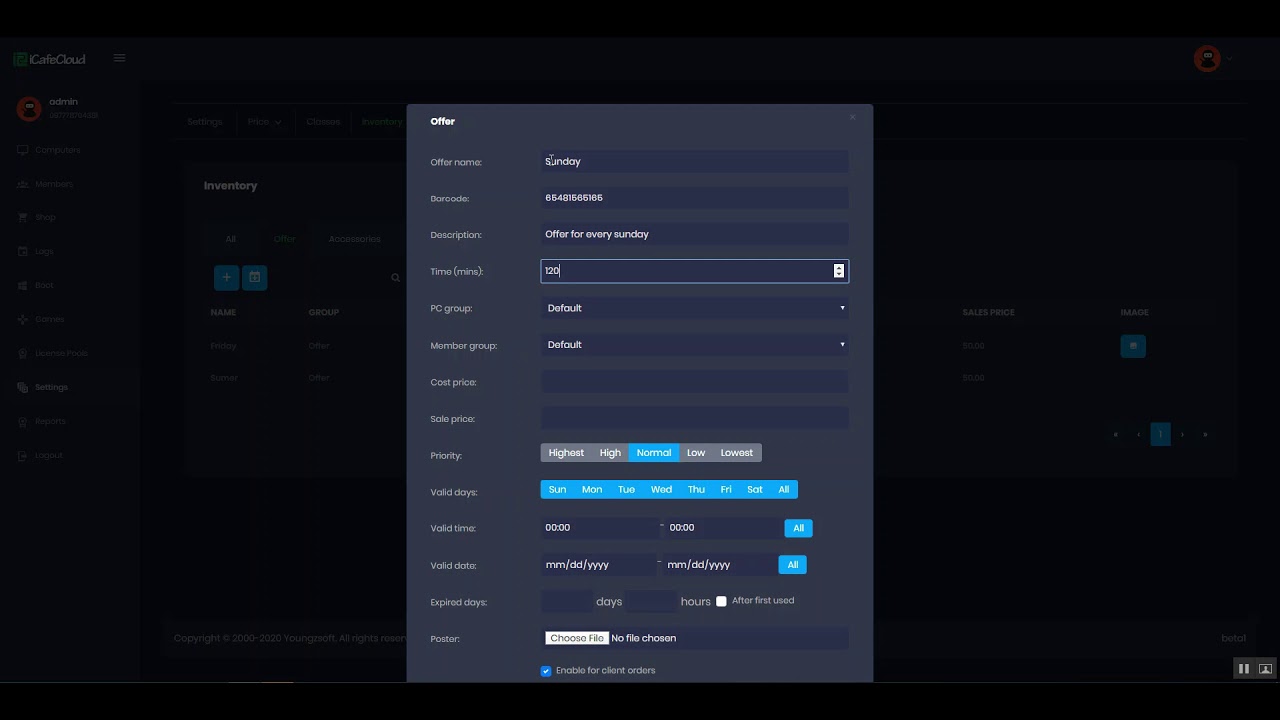Click the add (plus) inventory button
This screenshot has height=720, width=1280.
226,277
